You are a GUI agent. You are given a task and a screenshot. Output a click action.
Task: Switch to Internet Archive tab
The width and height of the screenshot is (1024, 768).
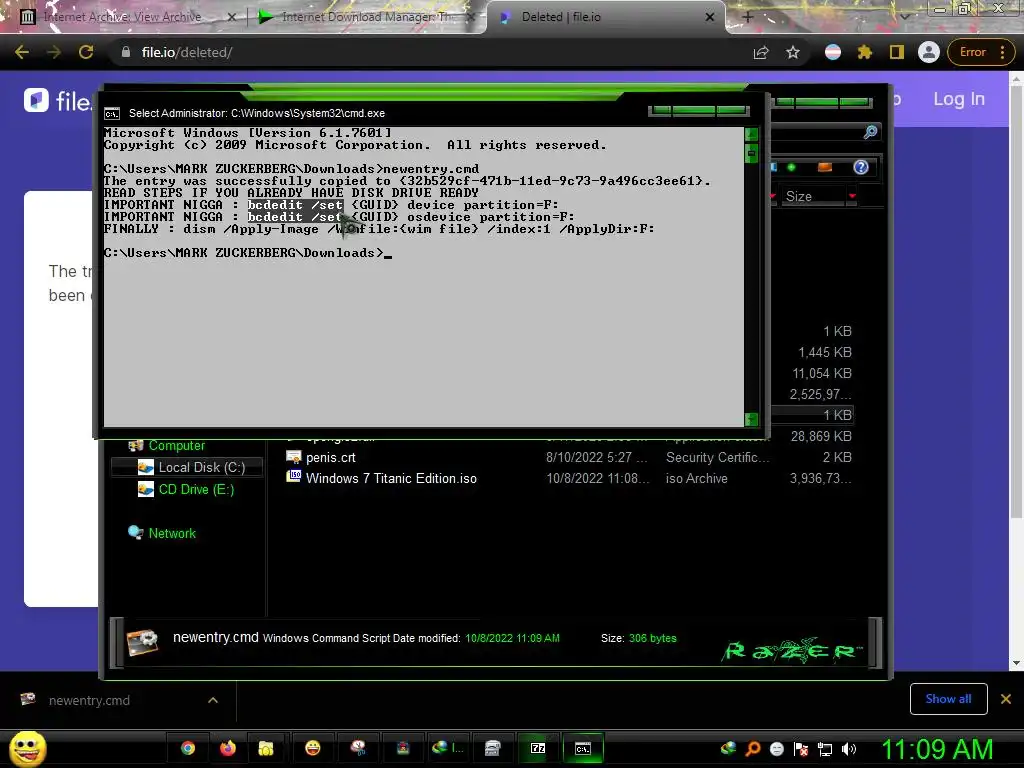click(x=123, y=17)
